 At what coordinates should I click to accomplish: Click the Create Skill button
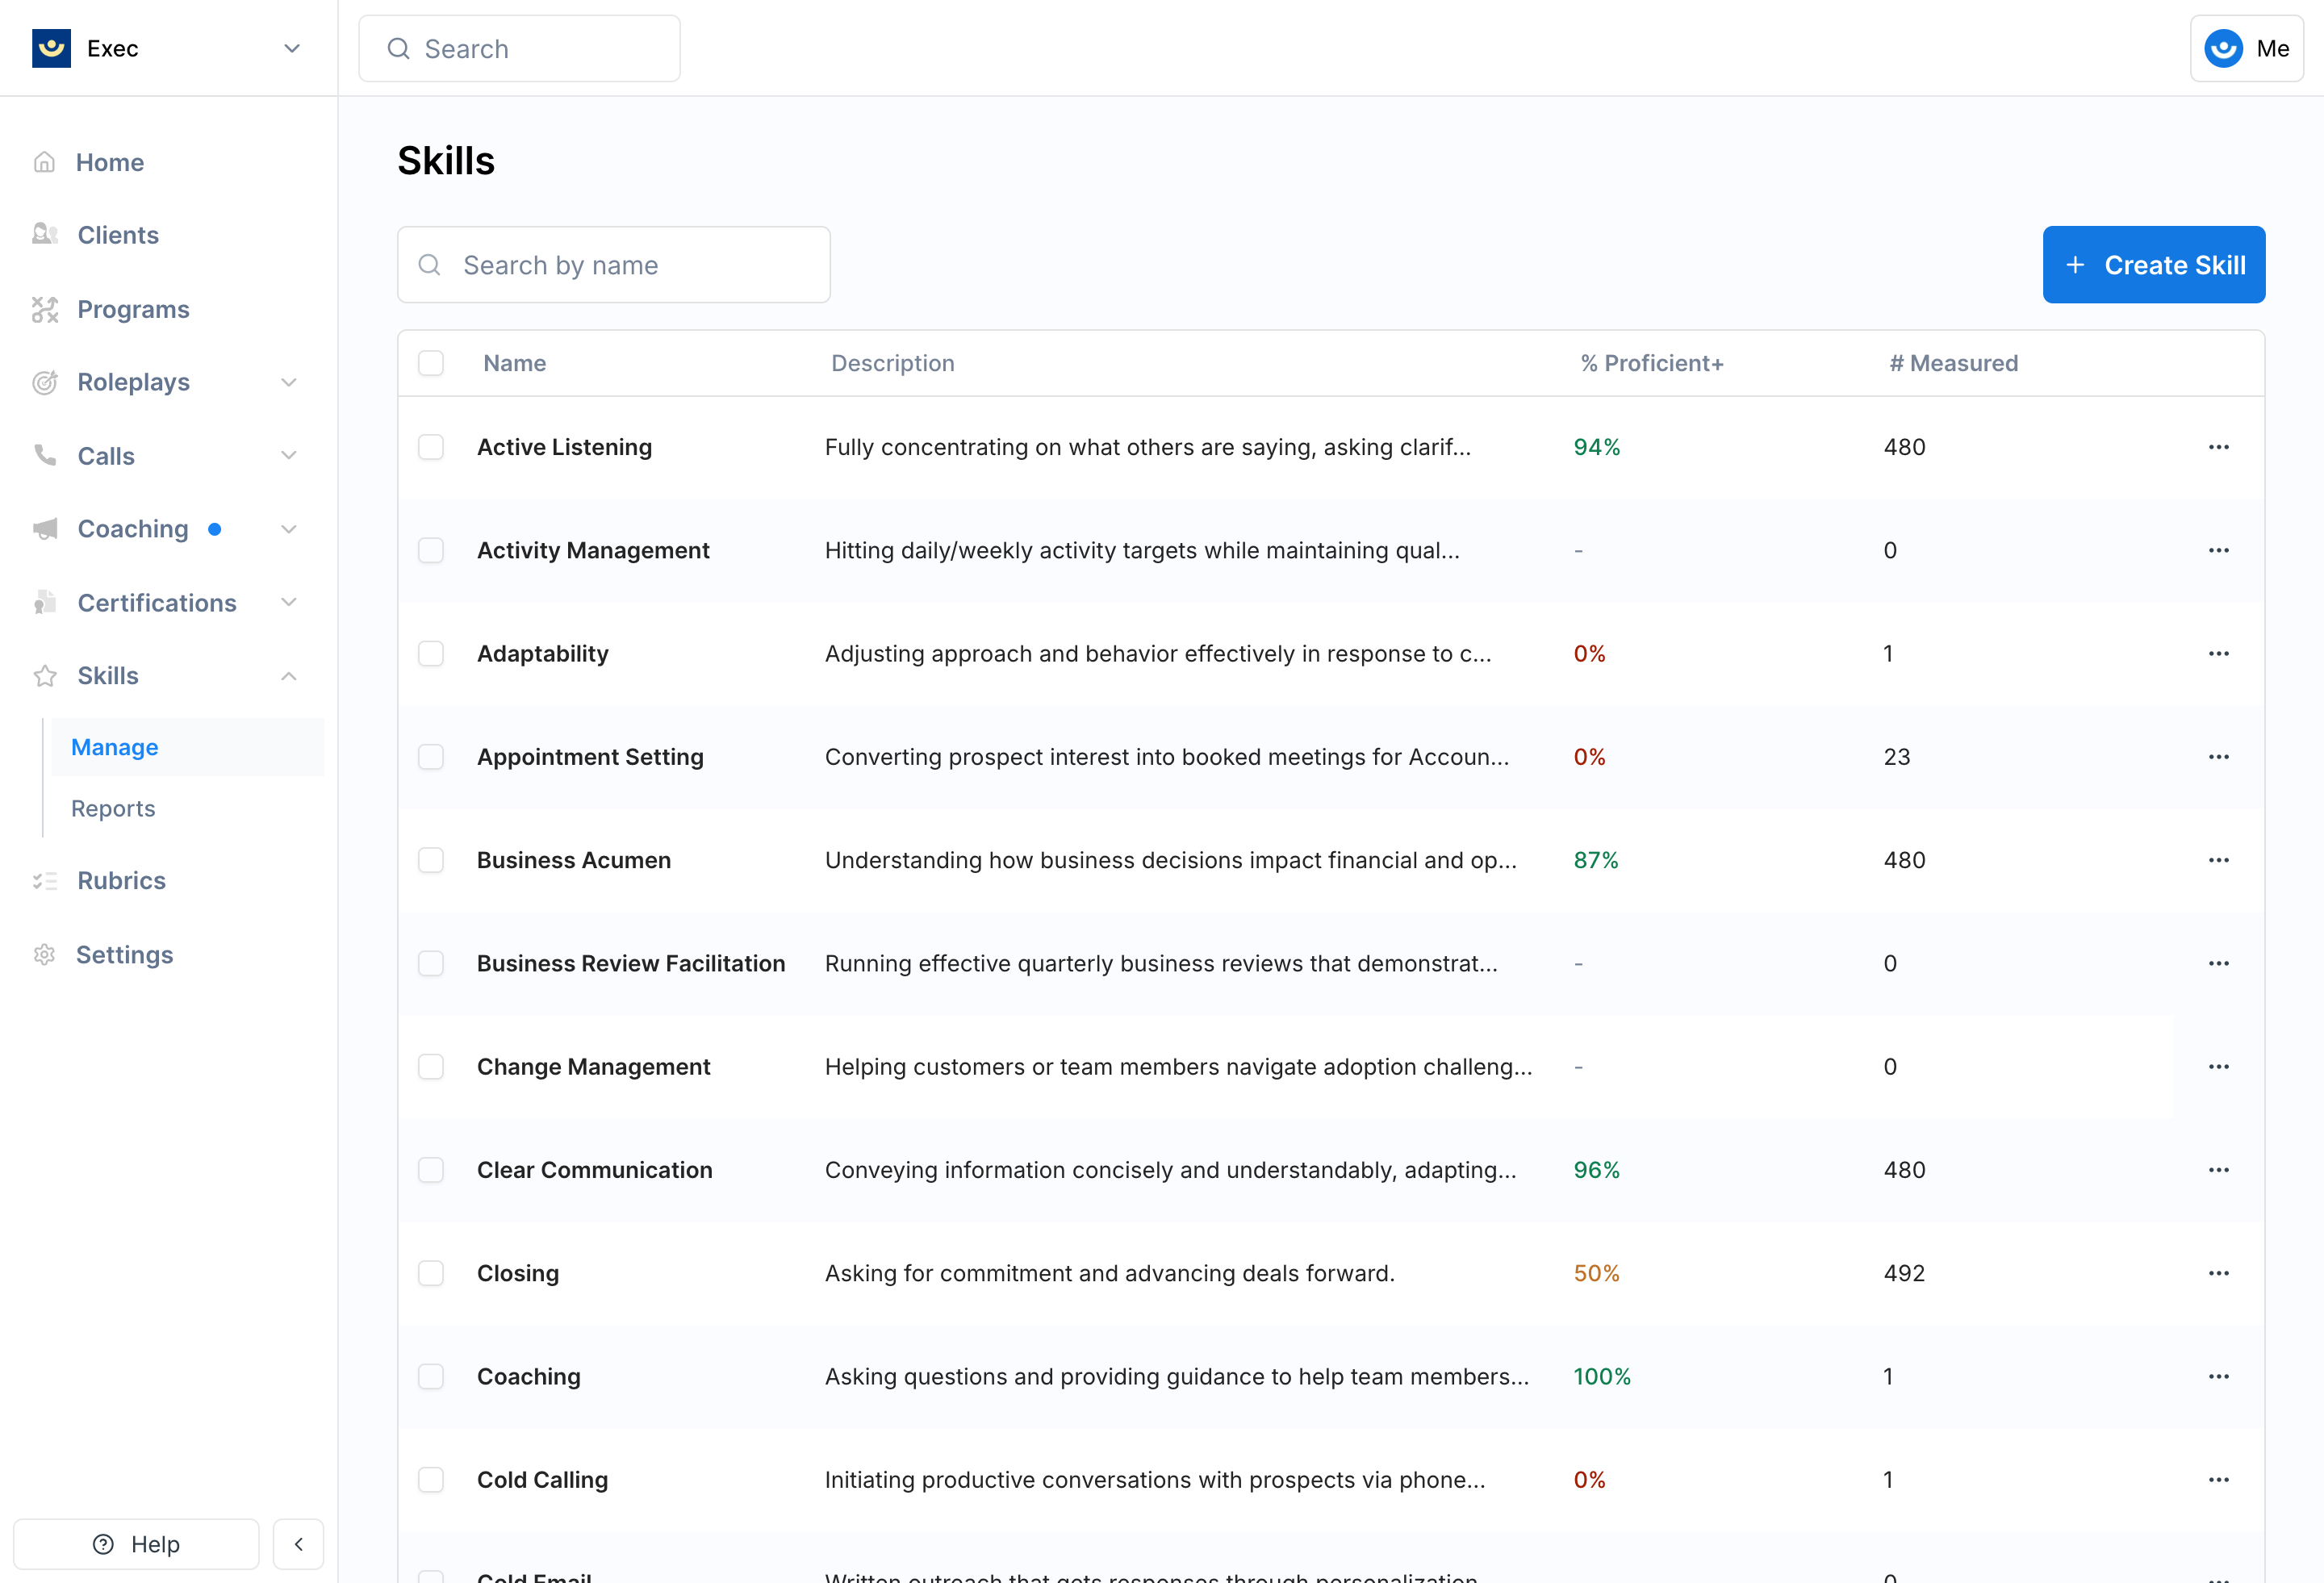click(2154, 264)
